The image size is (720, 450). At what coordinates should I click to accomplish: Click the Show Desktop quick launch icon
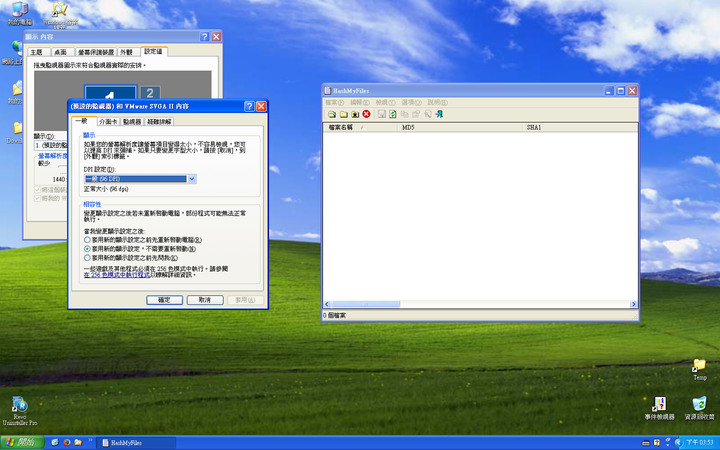[55, 442]
